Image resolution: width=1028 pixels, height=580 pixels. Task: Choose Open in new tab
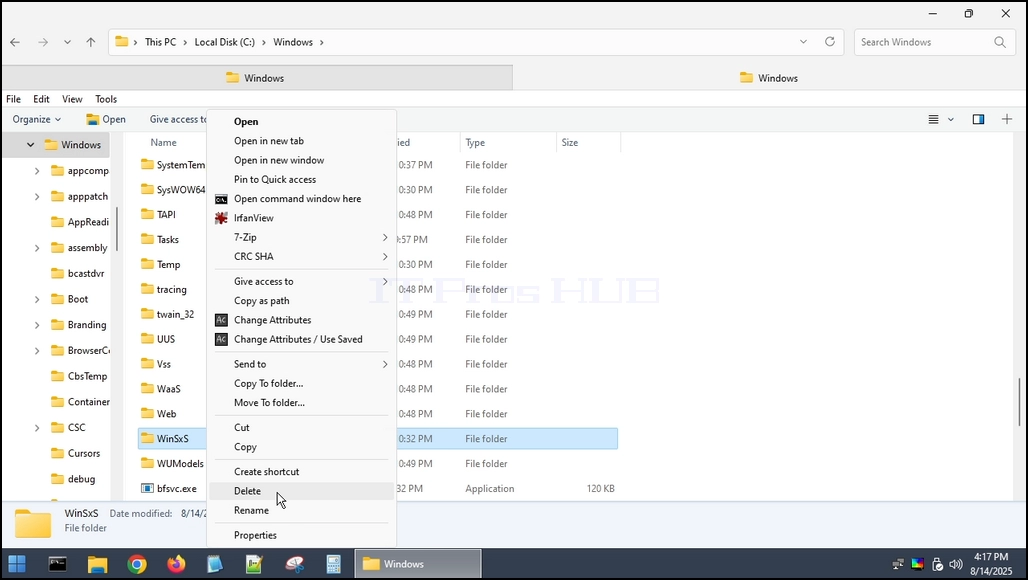(x=302, y=141)
